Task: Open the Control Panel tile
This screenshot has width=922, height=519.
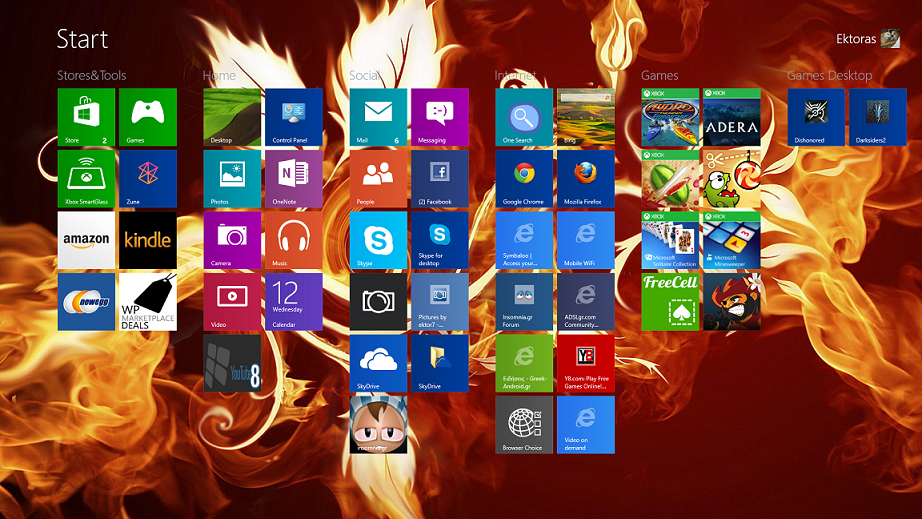Action: [293, 117]
